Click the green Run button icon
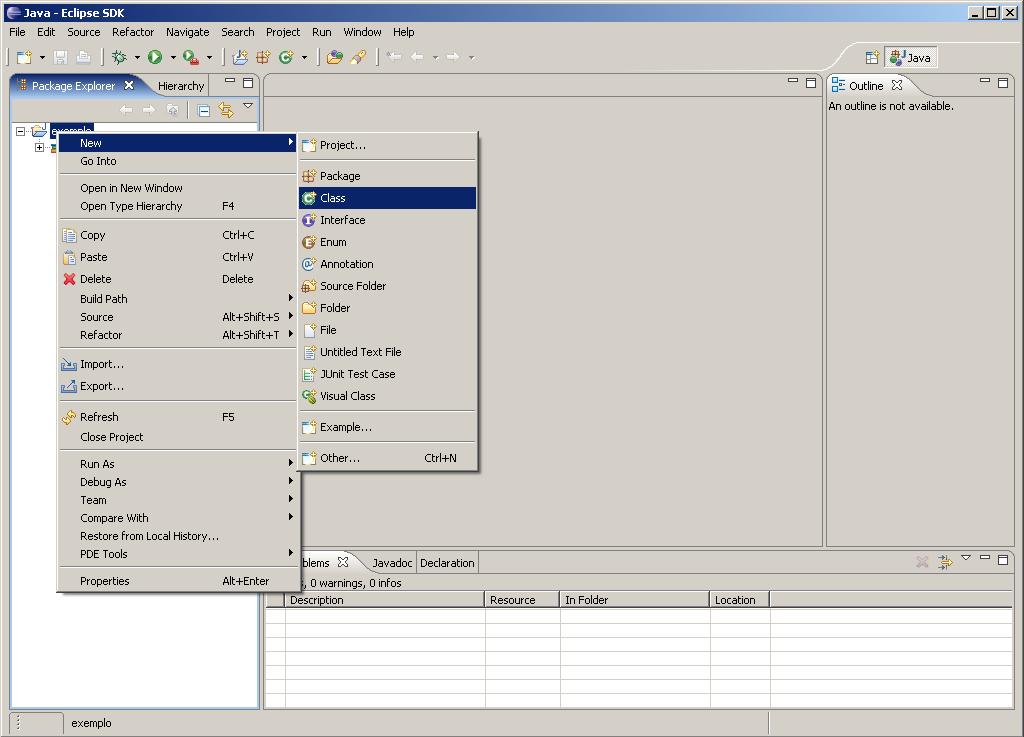This screenshot has width=1024, height=737. pyautogui.click(x=155, y=57)
